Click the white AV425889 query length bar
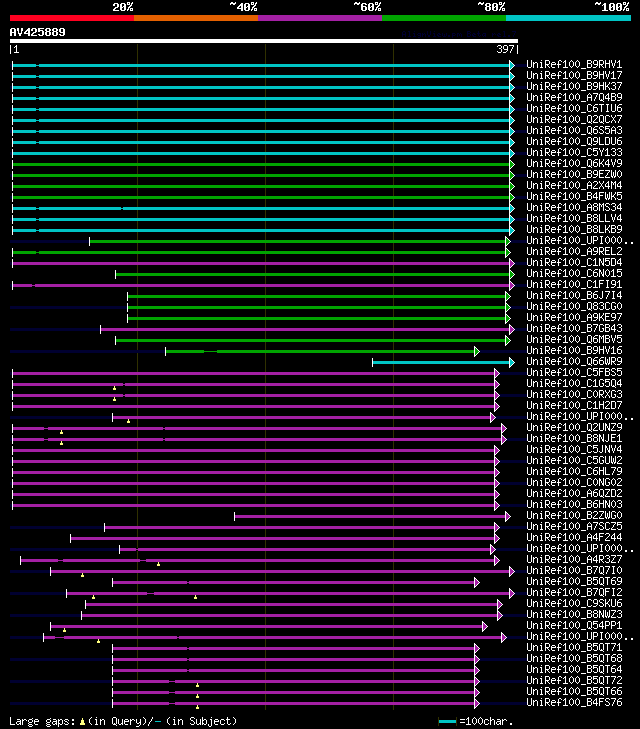Viewport: 640px width, 729px height. (x=264, y=41)
